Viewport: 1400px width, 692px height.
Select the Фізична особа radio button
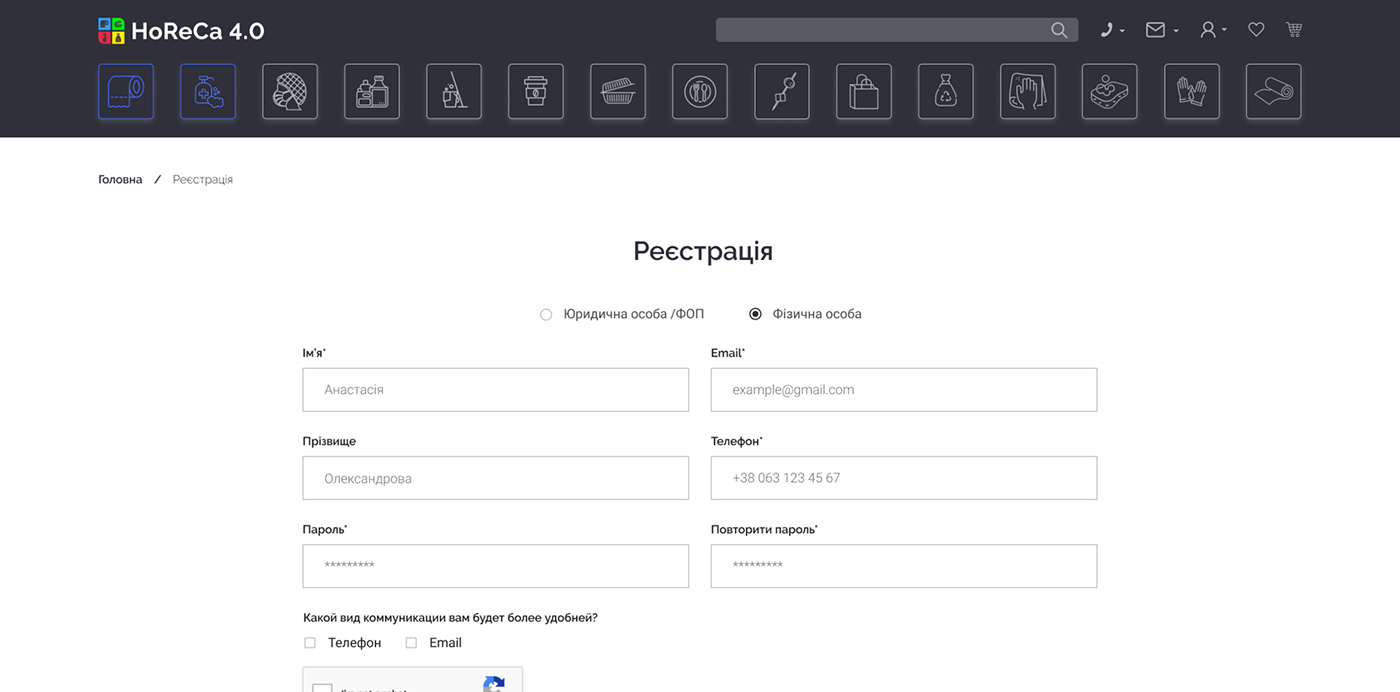755,314
